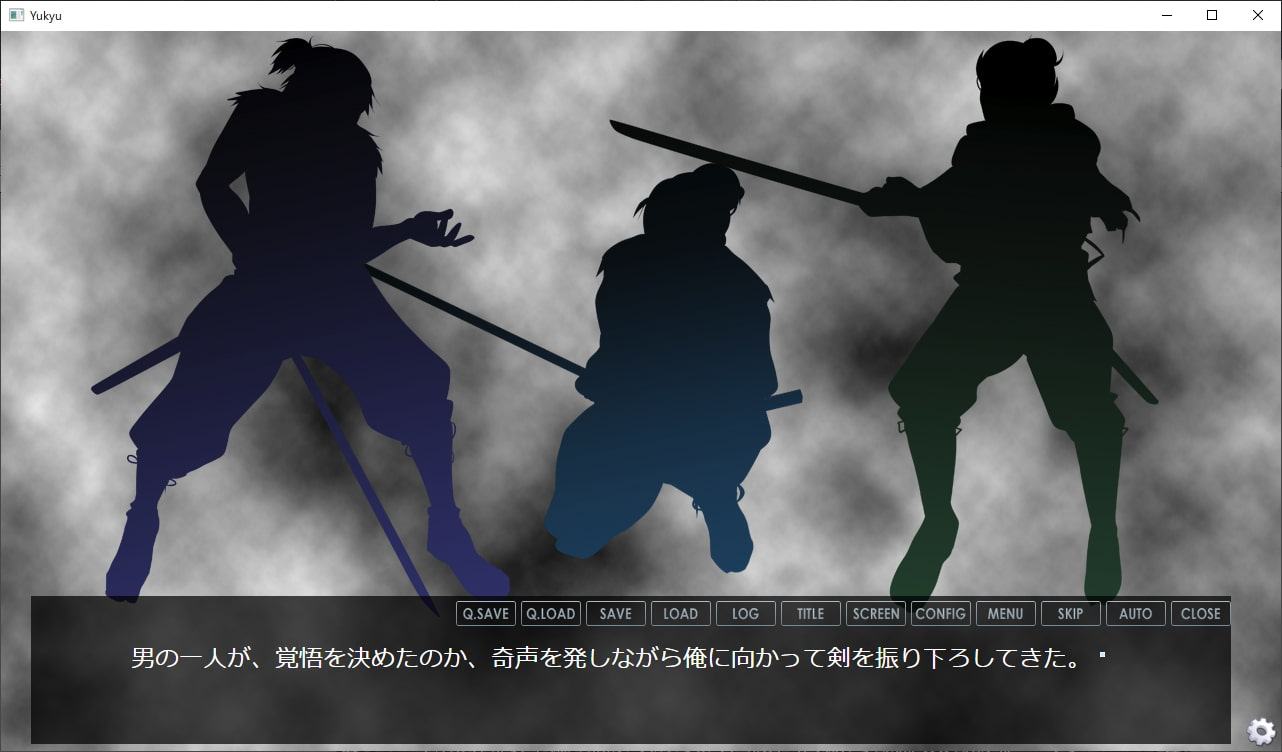Enable SKIP mode for dialogue

(x=1070, y=614)
